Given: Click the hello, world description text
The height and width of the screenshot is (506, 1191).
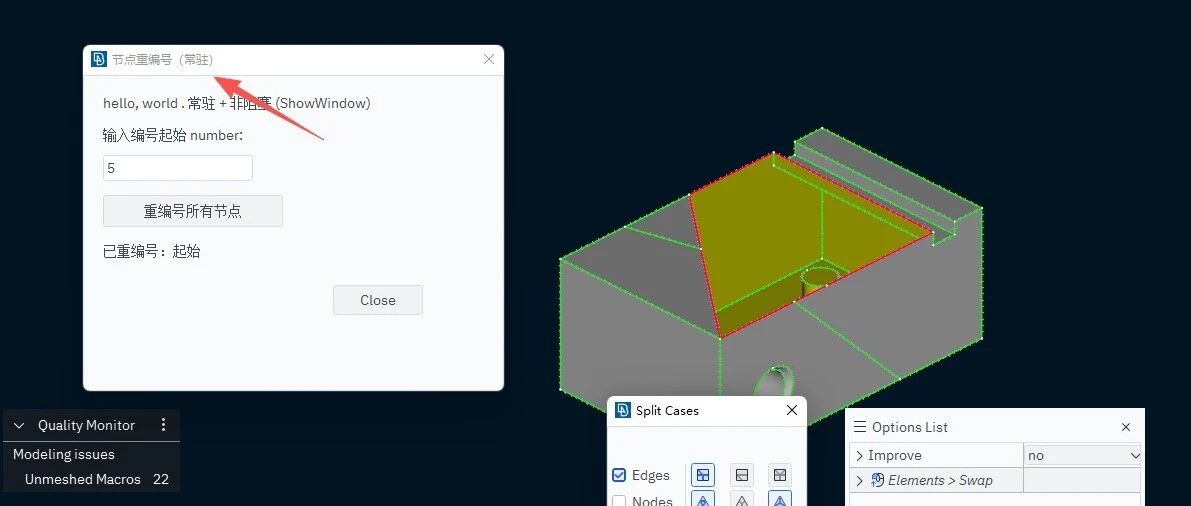Looking at the screenshot, I should coord(237,103).
